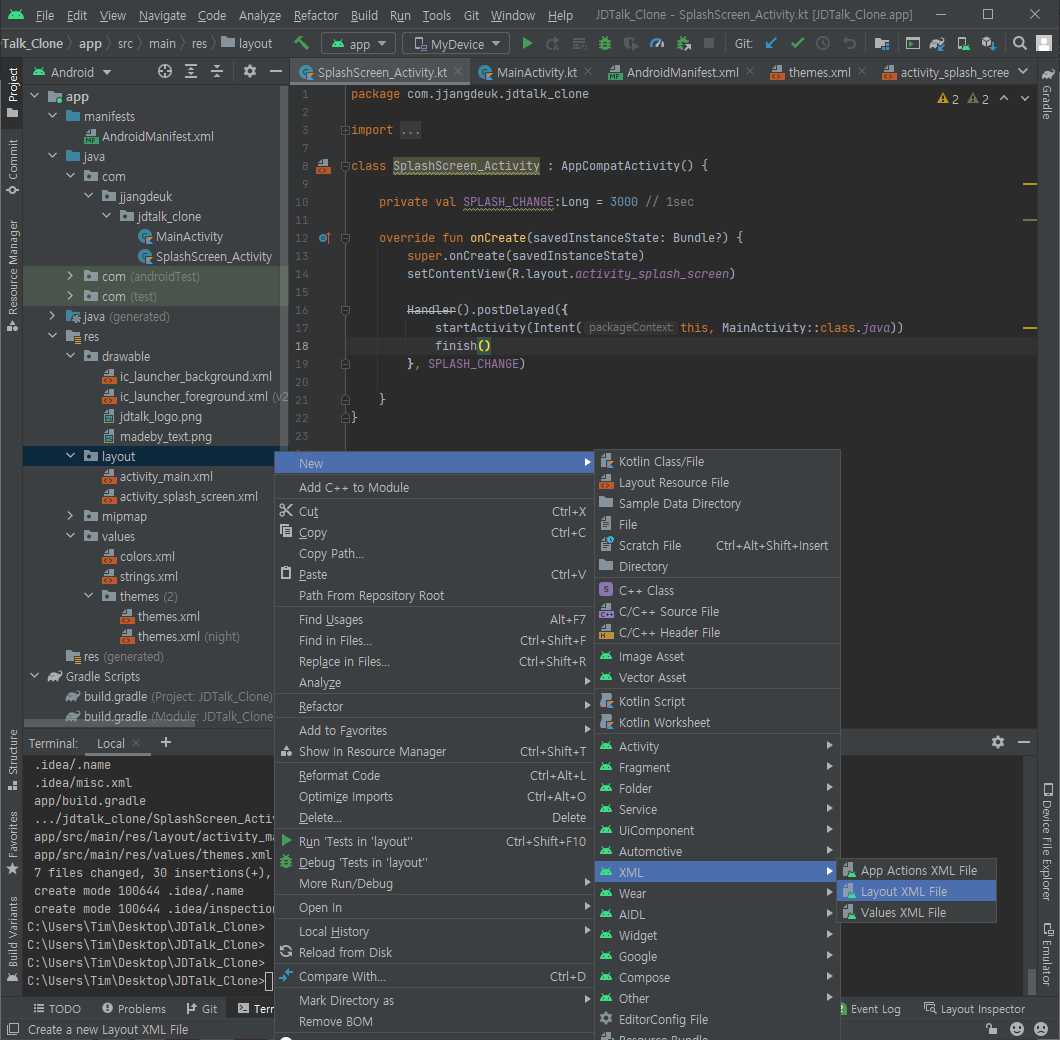This screenshot has width=1060, height=1040.
Task: Switch to the AndroidManifest.xml editor tab
Action: click(x=683, y=72)
